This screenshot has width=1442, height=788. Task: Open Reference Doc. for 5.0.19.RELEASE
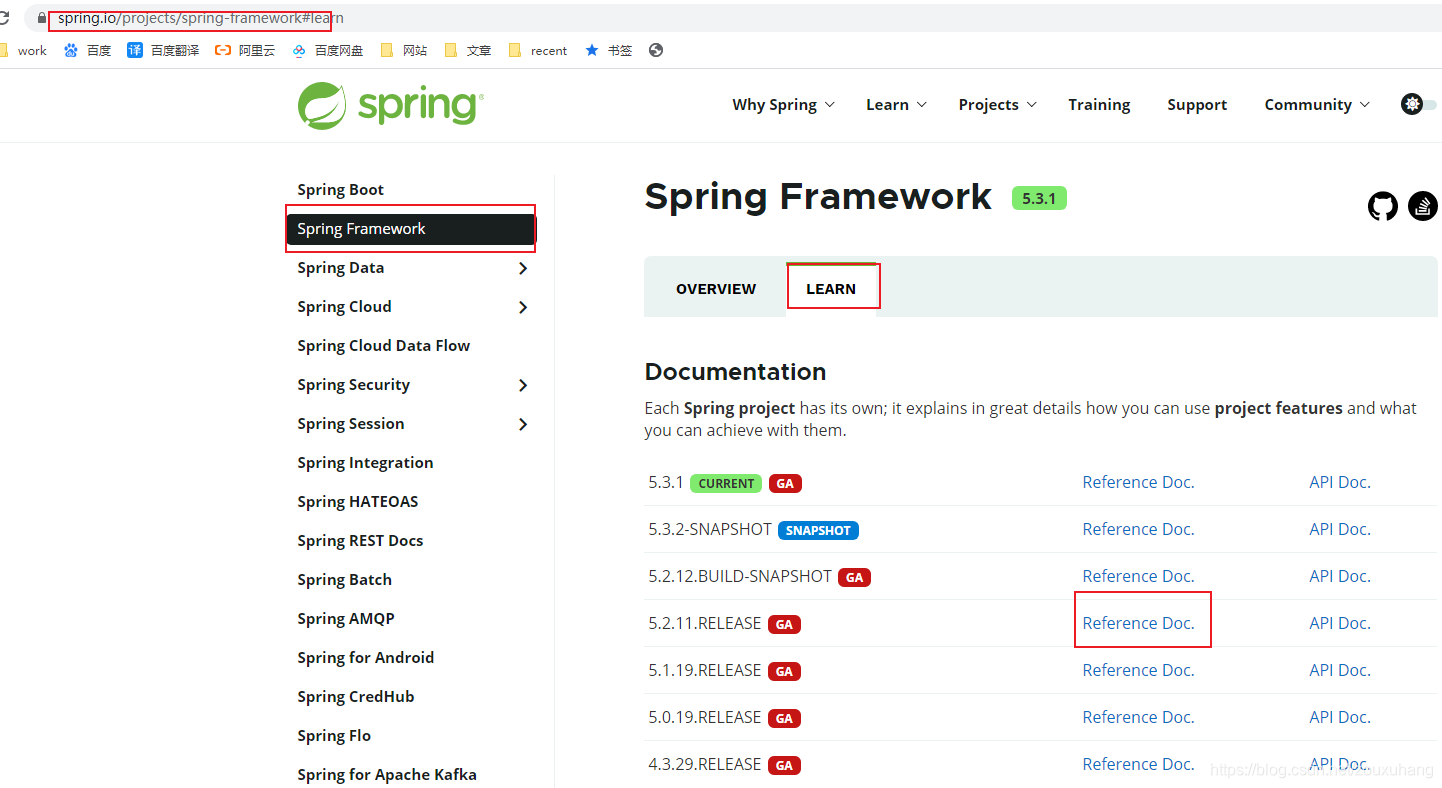click(1138, 717)
